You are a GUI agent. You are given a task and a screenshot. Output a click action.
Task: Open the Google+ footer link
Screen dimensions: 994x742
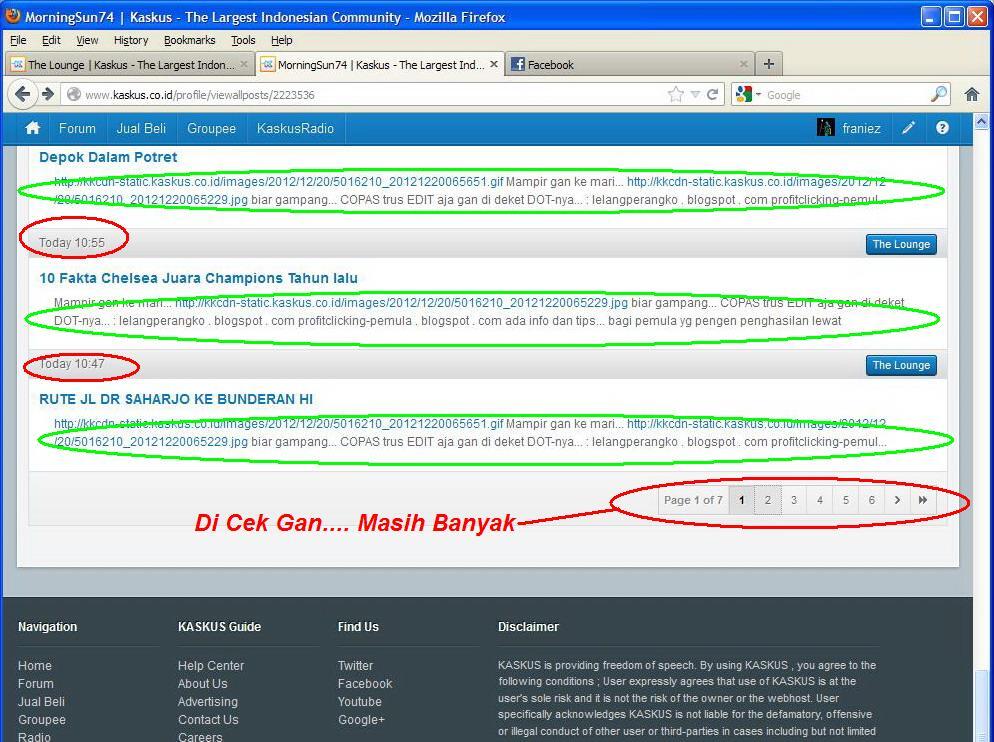pos(361,720)
